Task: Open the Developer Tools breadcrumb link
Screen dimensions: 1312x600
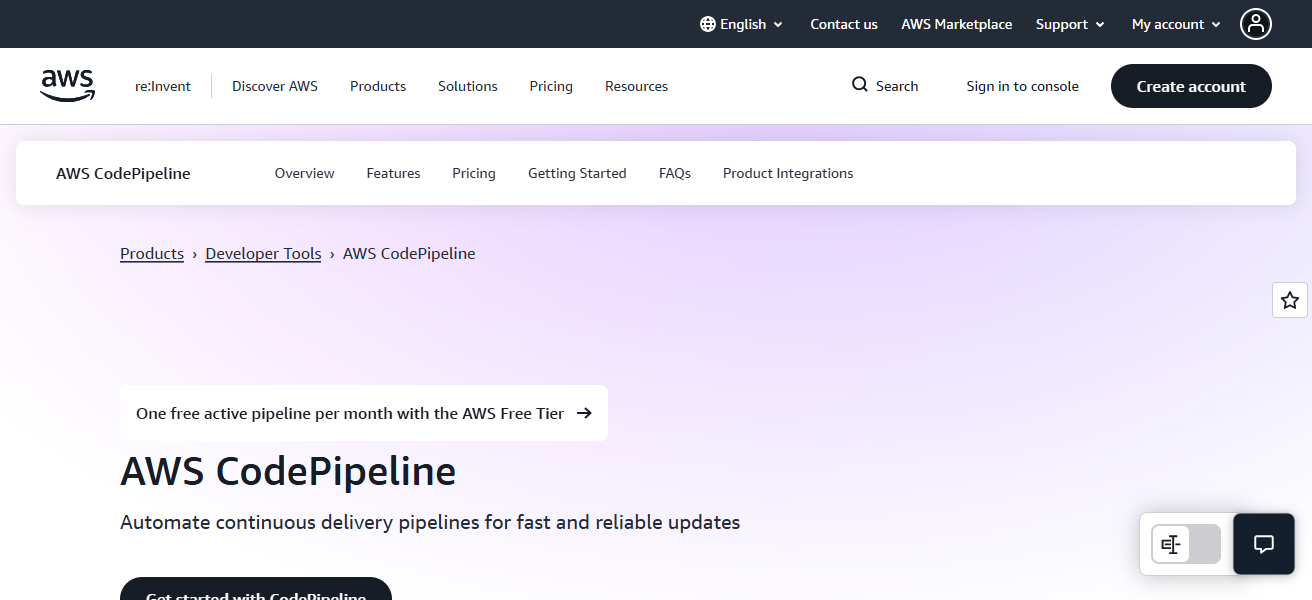Action: [262, 253]
